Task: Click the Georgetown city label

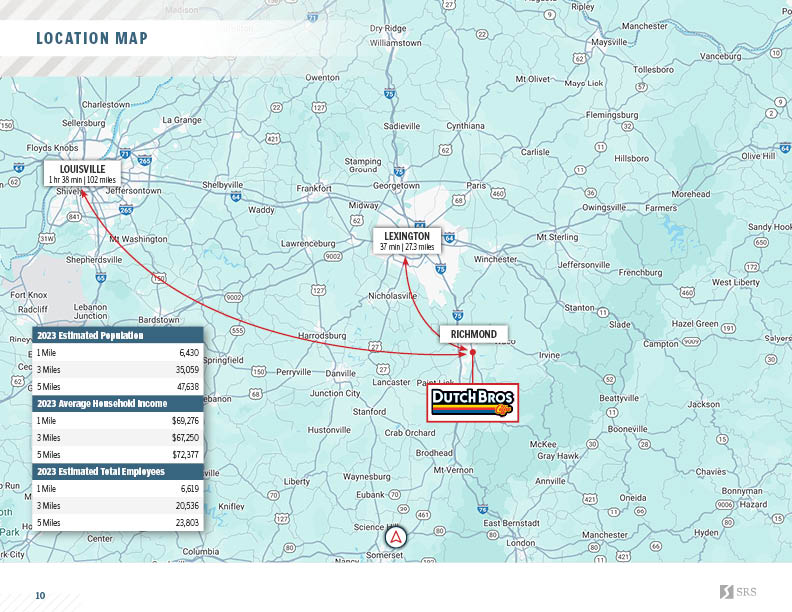Action: pyautogui.click(x=396, y=186)
